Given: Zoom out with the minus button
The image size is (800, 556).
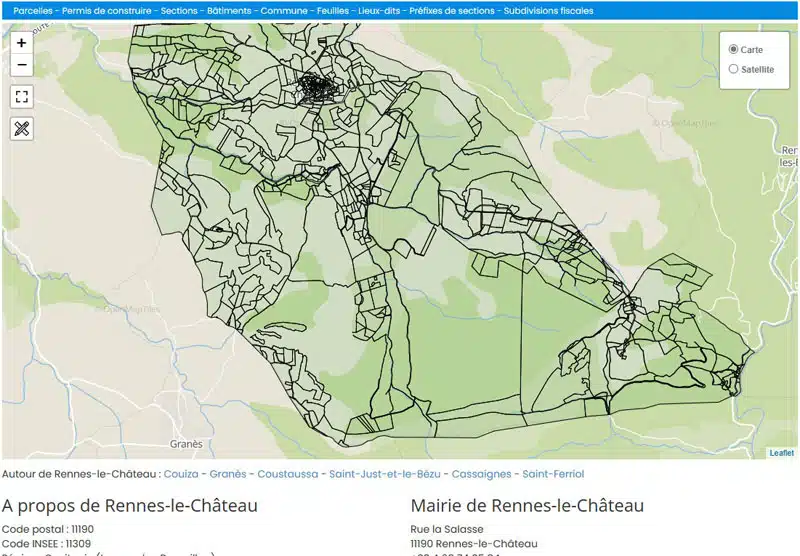Looking at the screenshot, I should point(21,65).
